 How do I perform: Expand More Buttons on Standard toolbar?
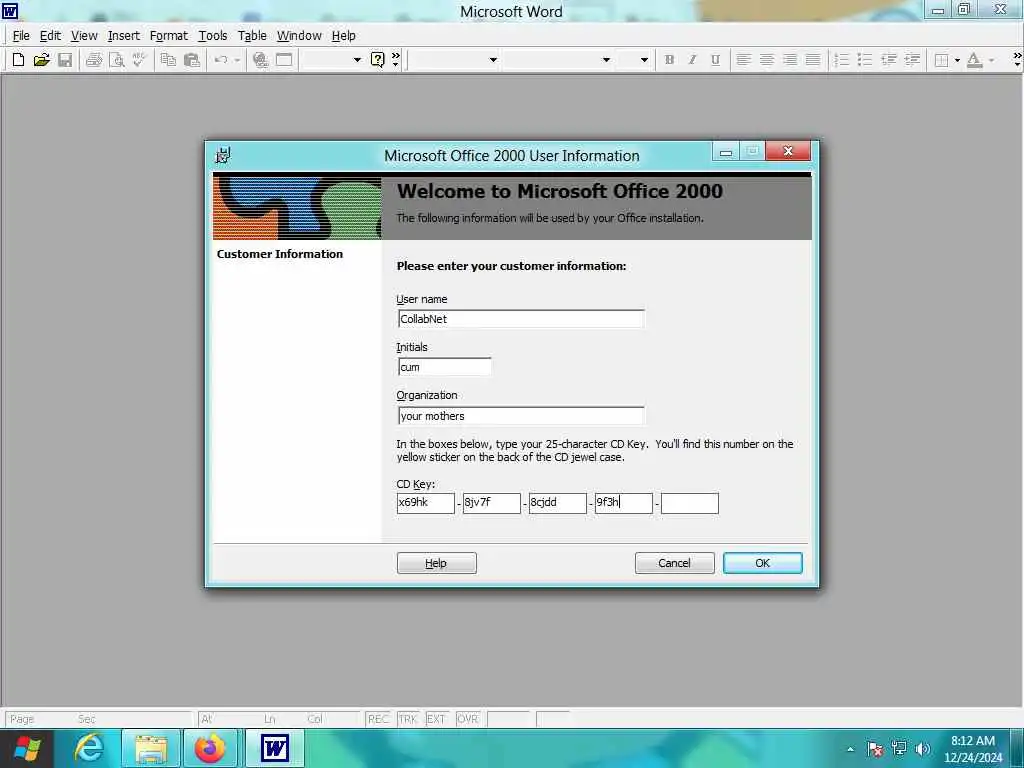(x=396, y=60)
